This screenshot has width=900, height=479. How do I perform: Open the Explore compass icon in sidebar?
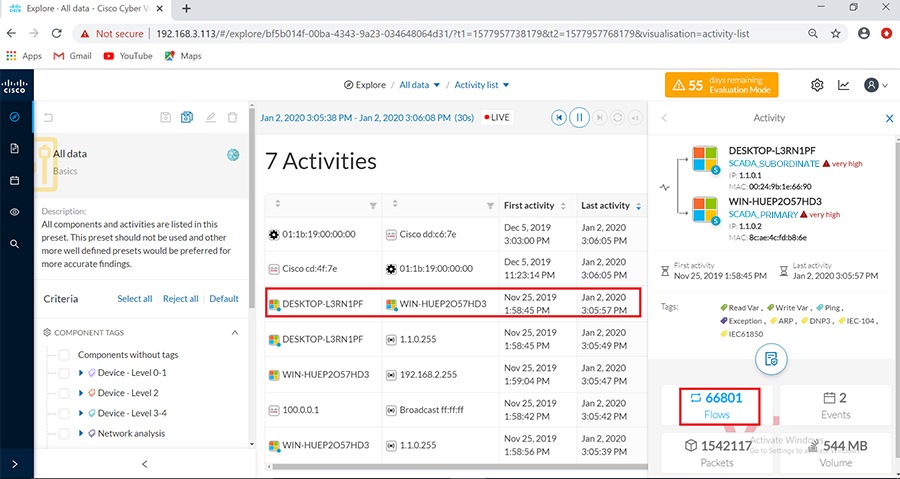point(15,117)
